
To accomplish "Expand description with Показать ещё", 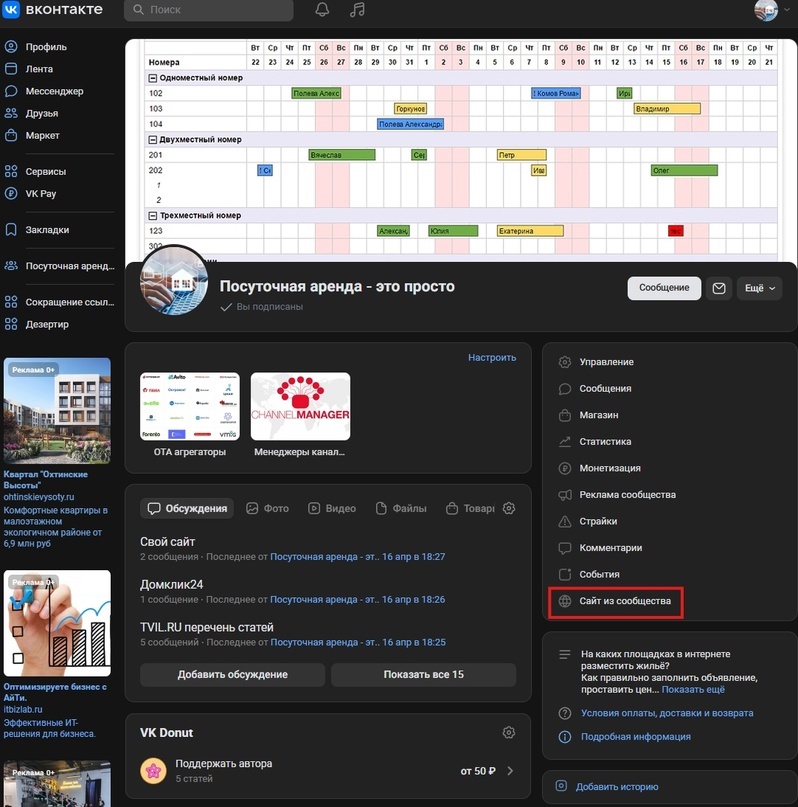I will 693,690.
